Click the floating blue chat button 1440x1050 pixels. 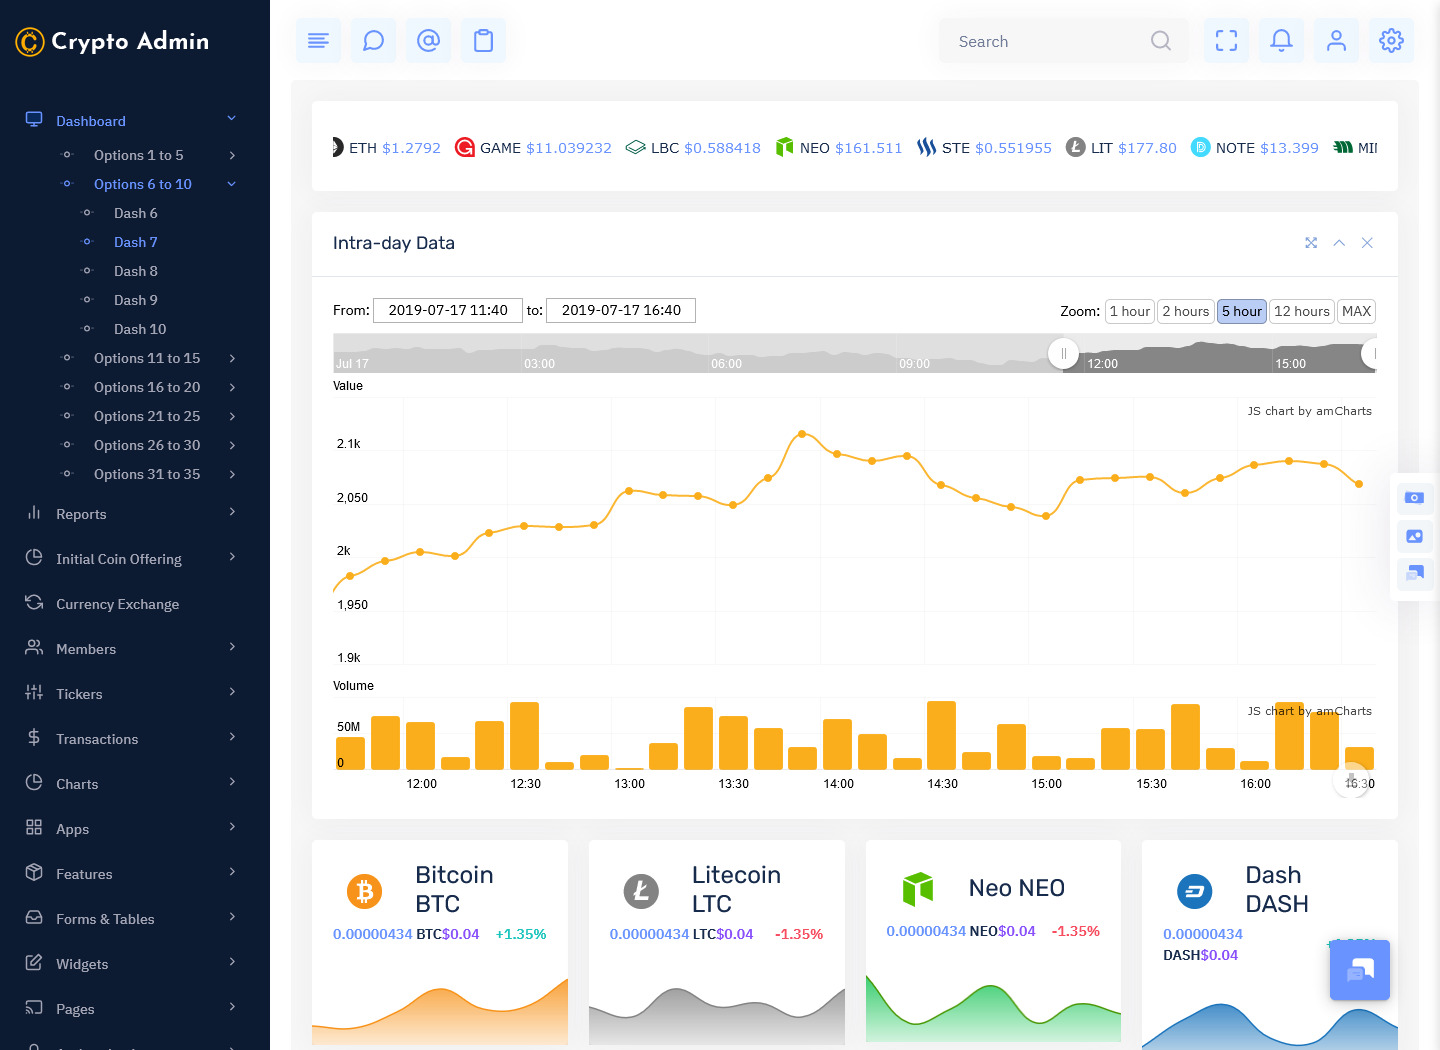coord(1359,970)
